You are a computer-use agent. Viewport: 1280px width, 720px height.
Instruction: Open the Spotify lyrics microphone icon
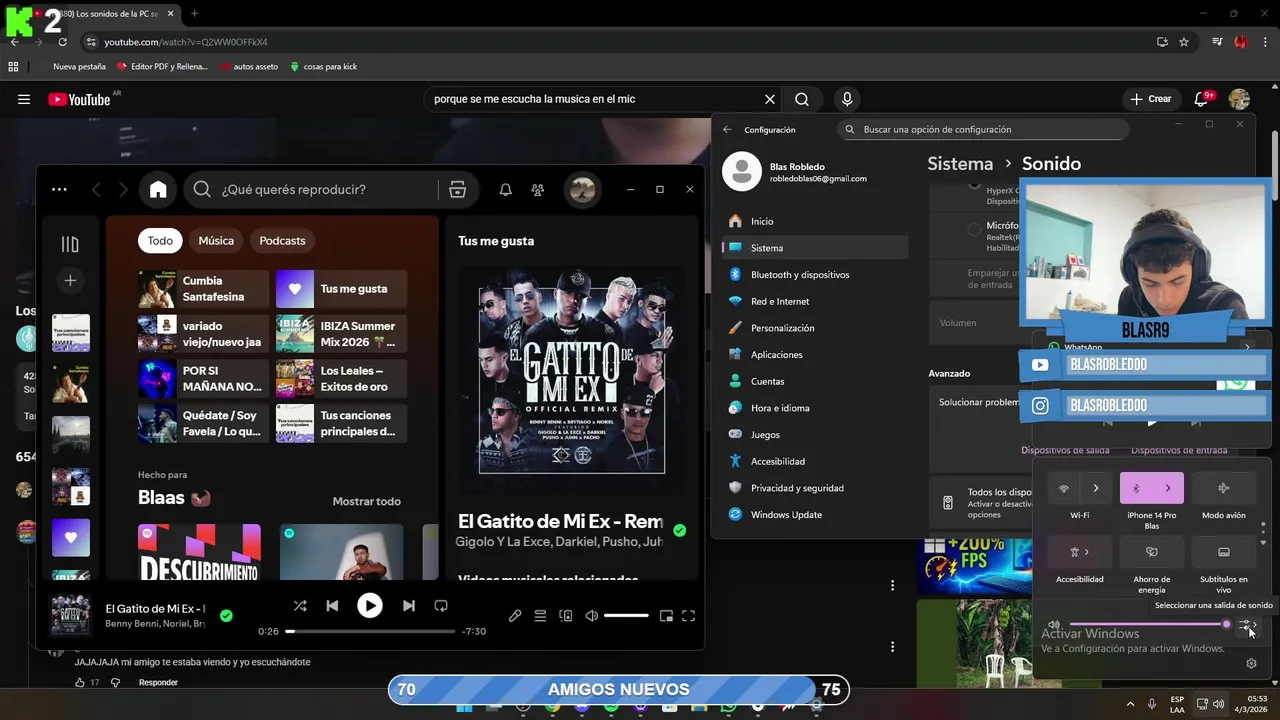pyautogui.click(x=515, y=616)
